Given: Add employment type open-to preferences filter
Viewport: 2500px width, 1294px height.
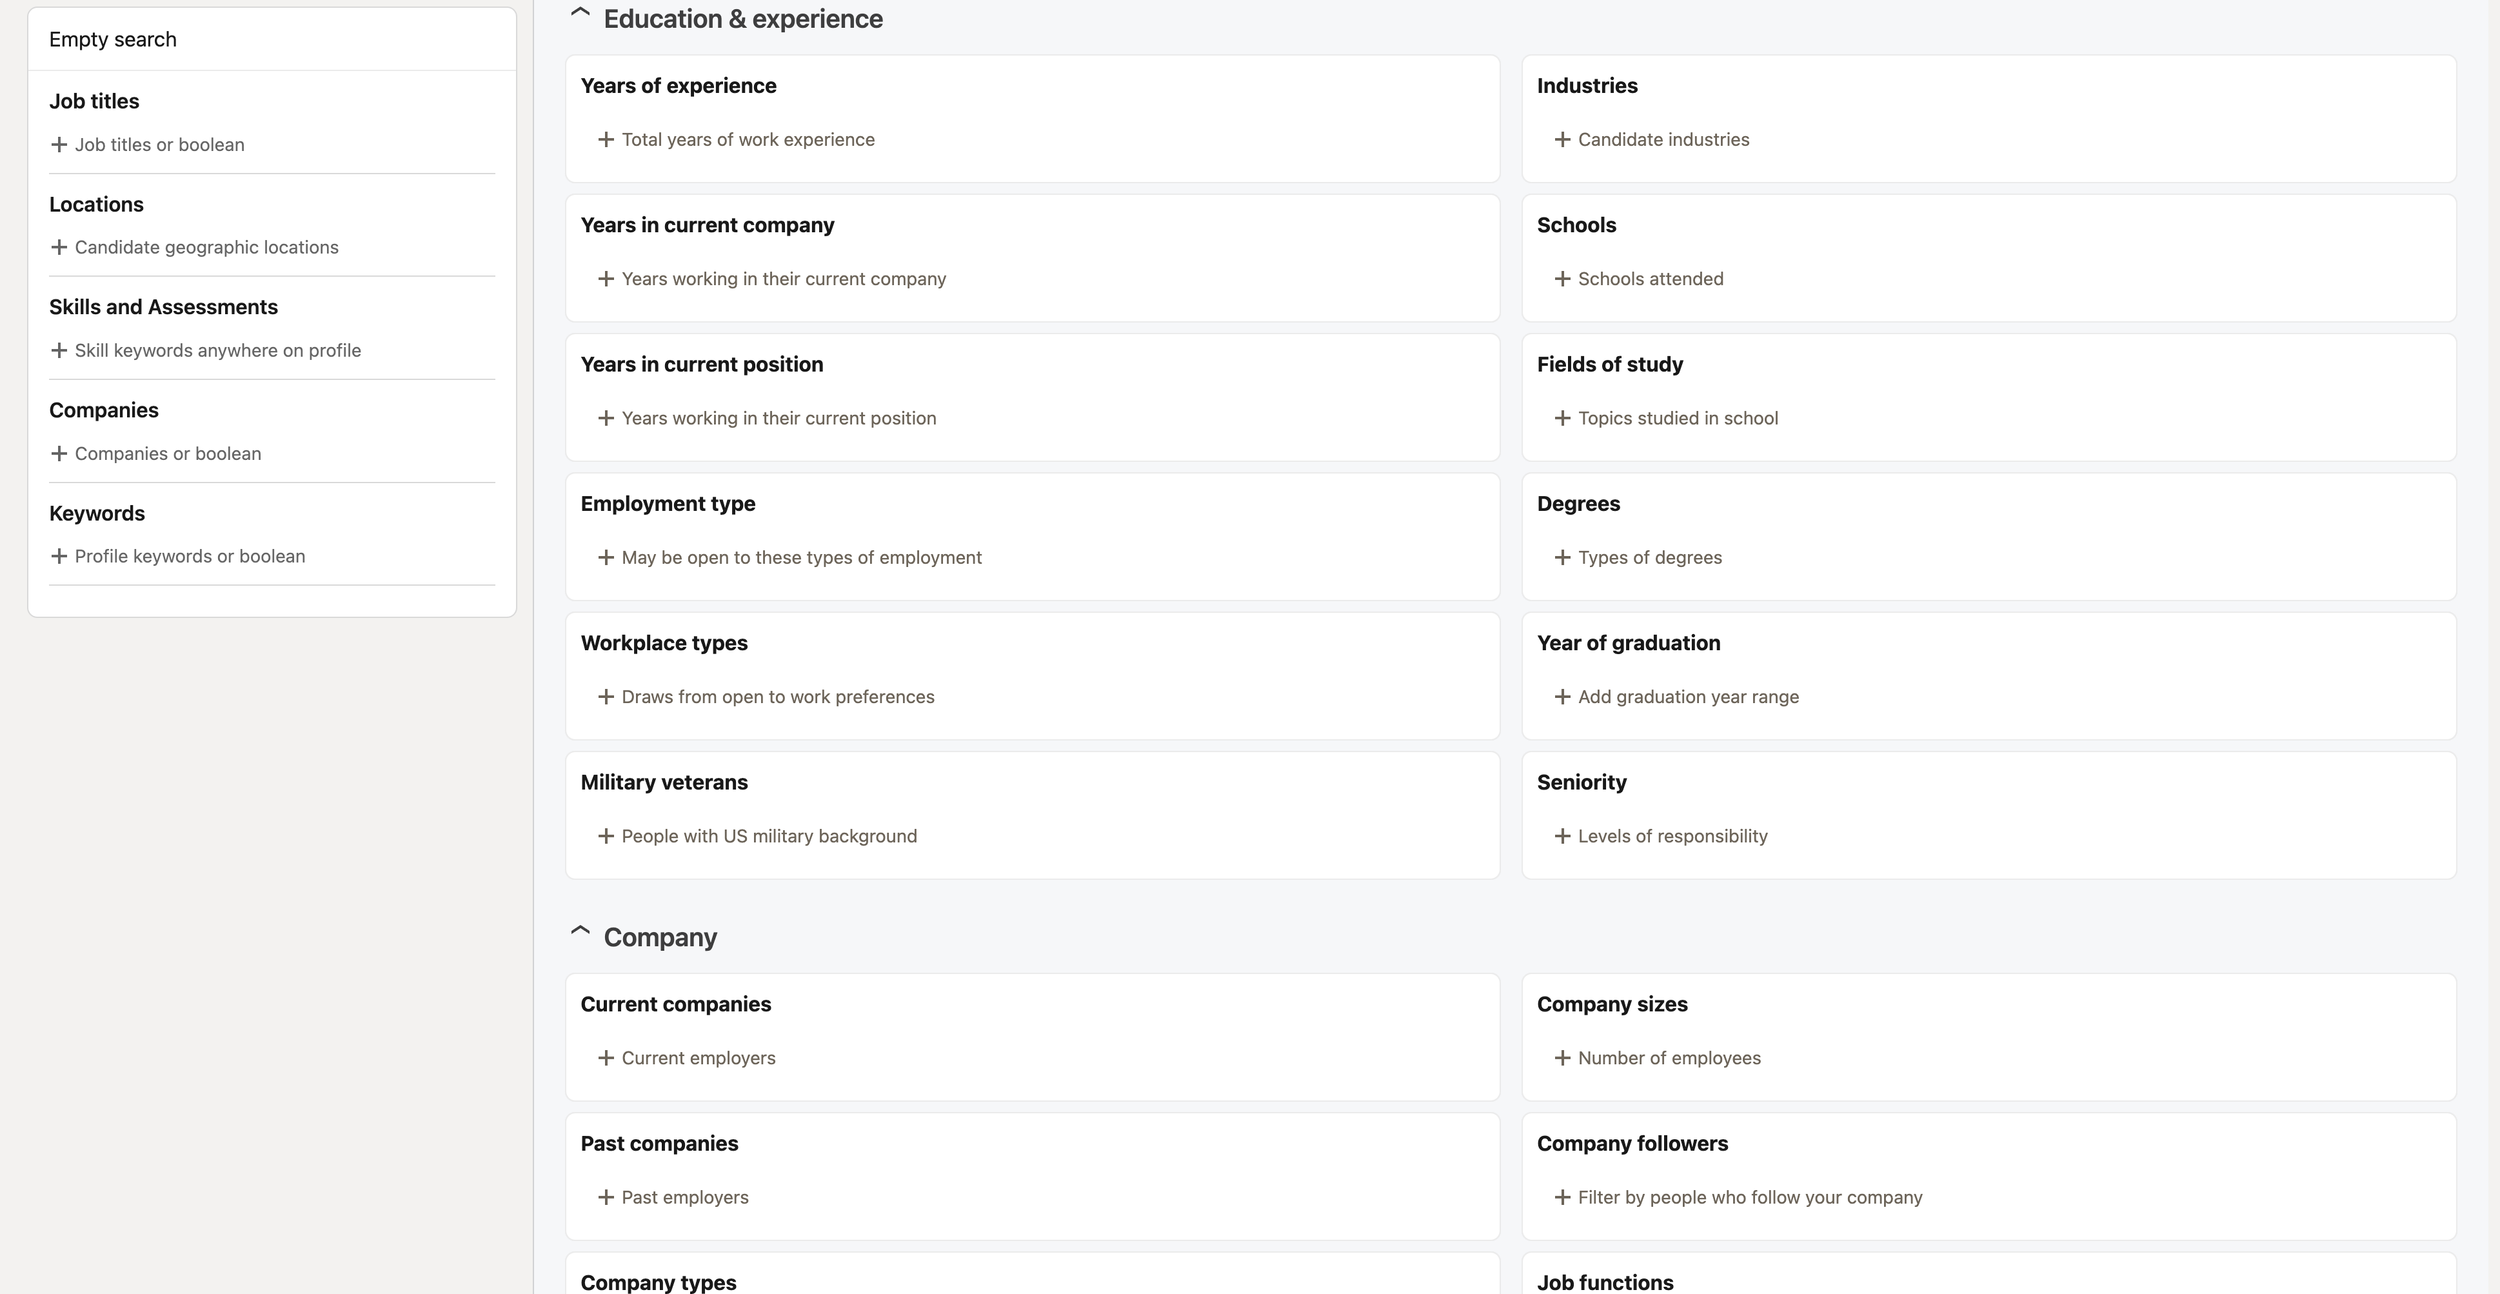Looking at the screenshot, I should pos(789,557).
